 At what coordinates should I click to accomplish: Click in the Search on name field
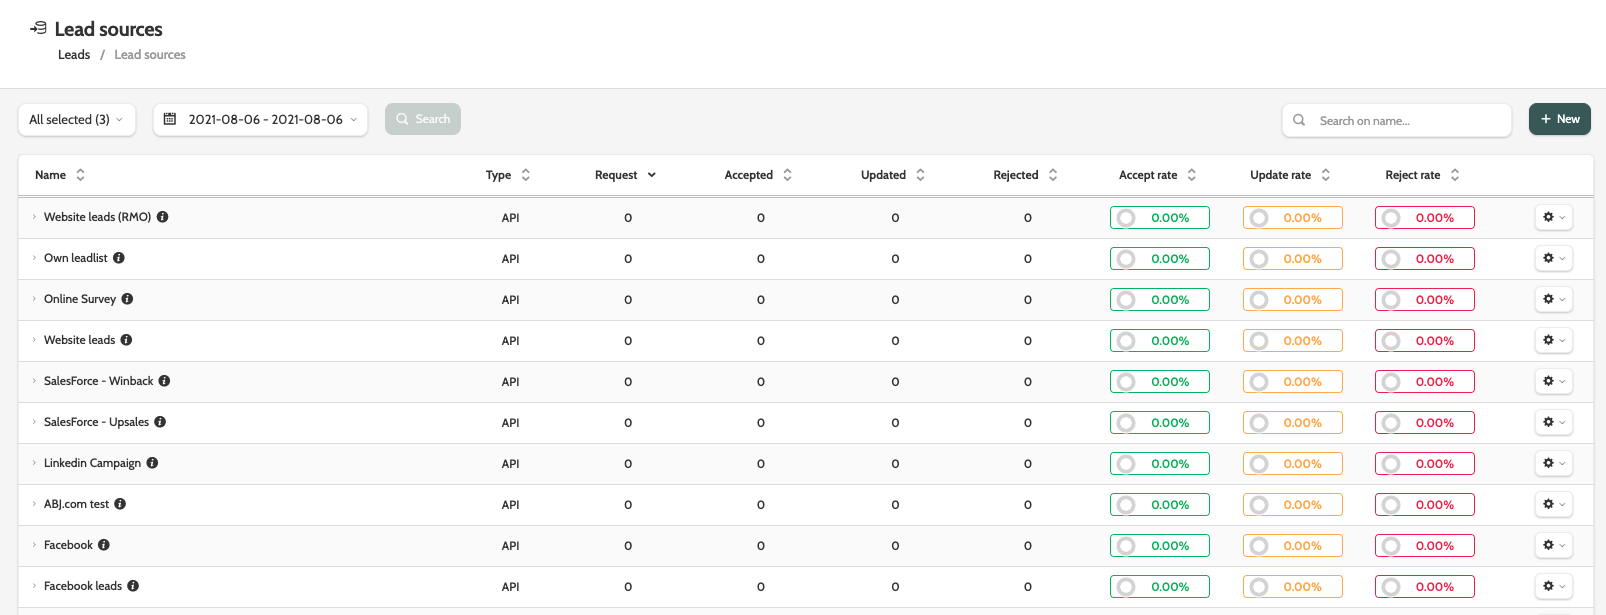(x=1397, y=120)
